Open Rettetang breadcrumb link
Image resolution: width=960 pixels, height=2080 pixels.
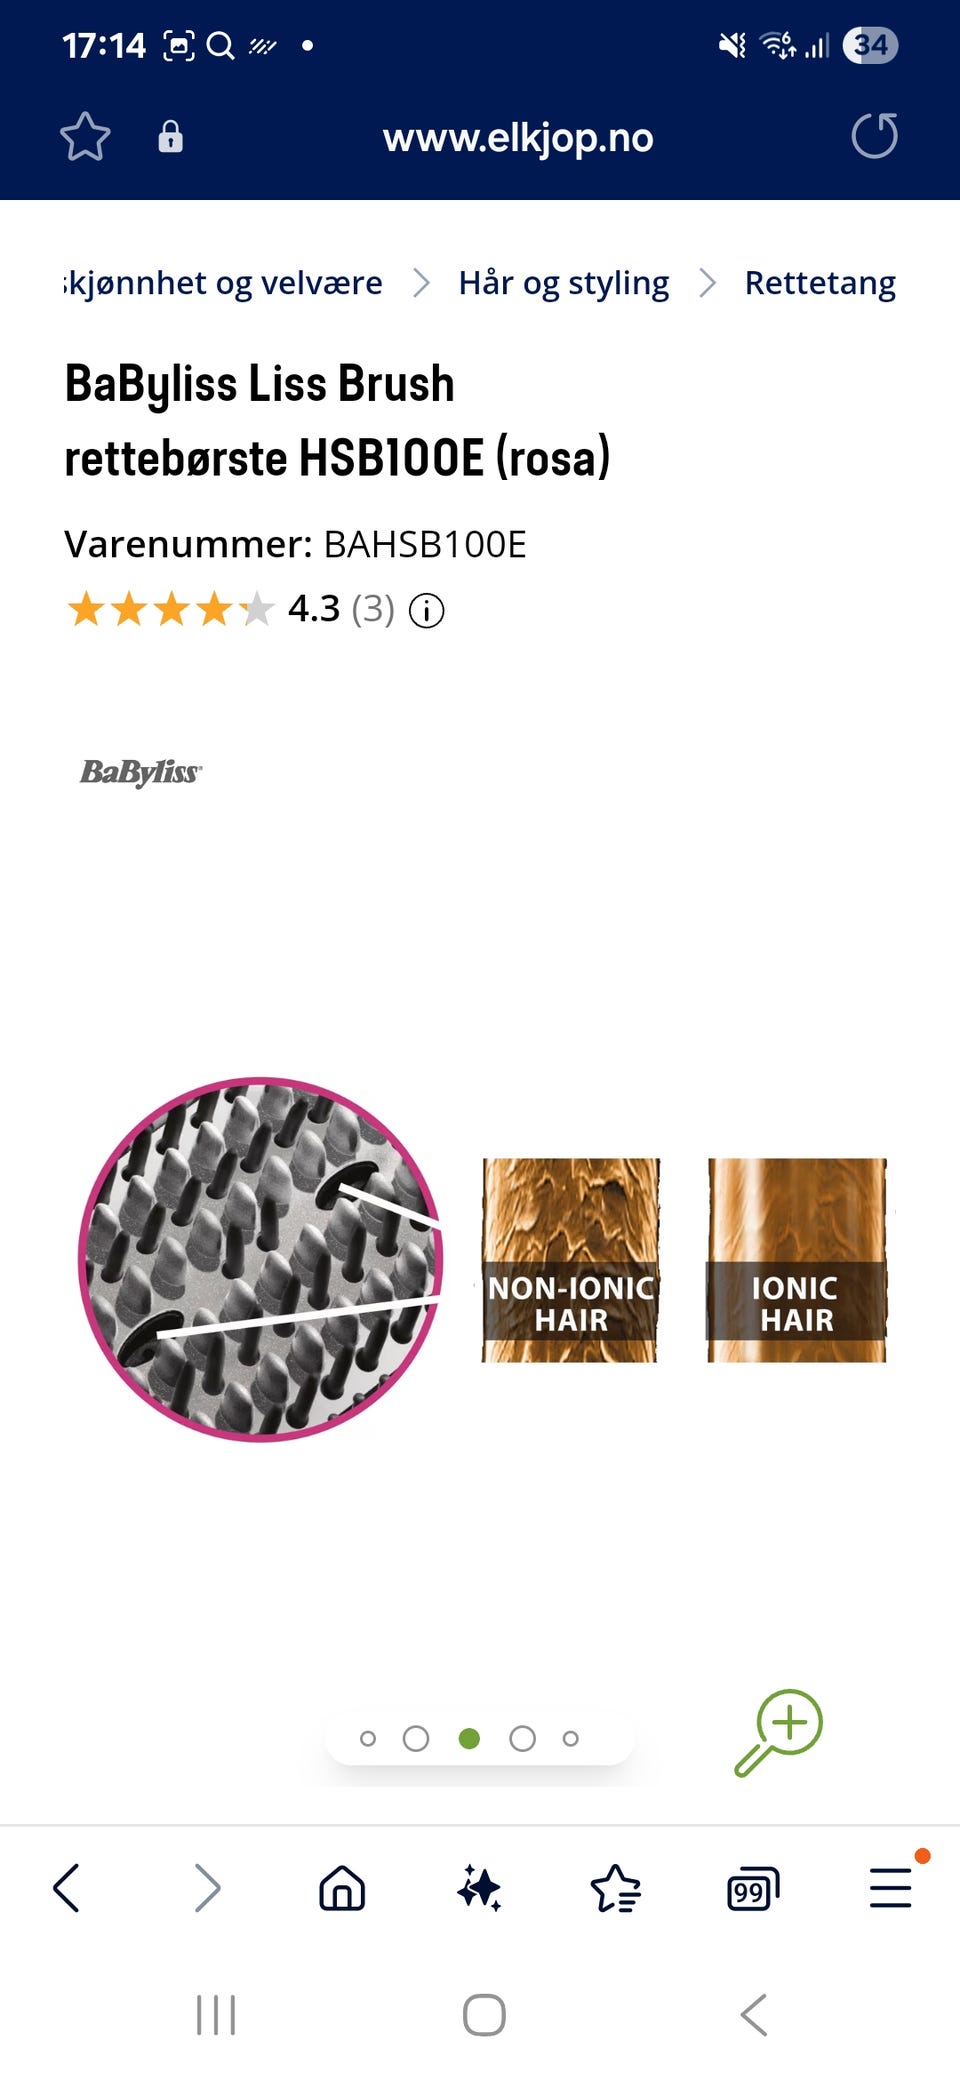coord(820,283)
